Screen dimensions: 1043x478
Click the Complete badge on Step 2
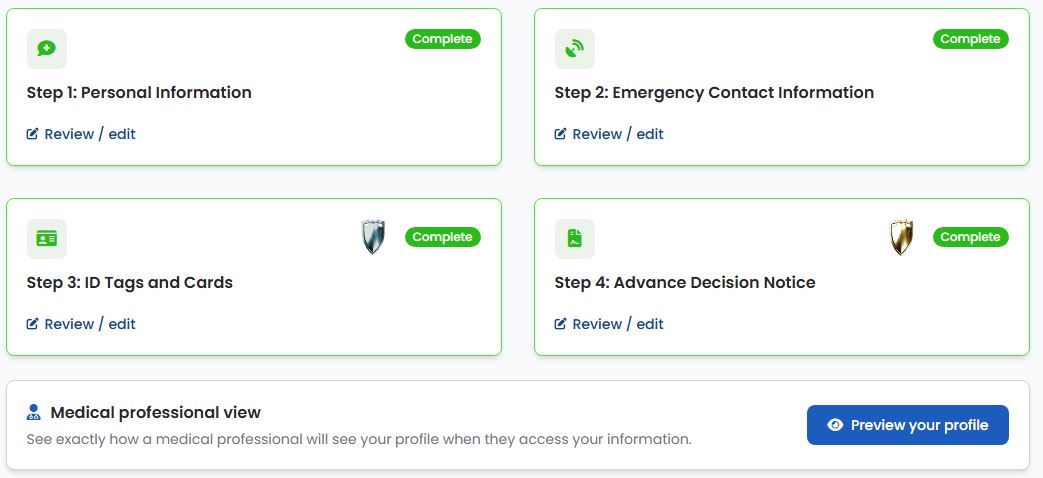970,39
